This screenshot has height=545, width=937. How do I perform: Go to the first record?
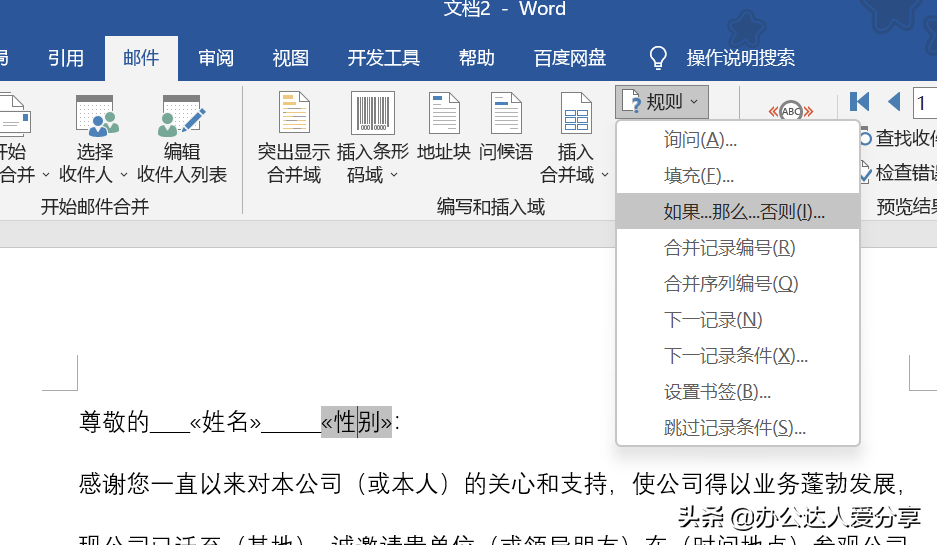pos(859,102)
